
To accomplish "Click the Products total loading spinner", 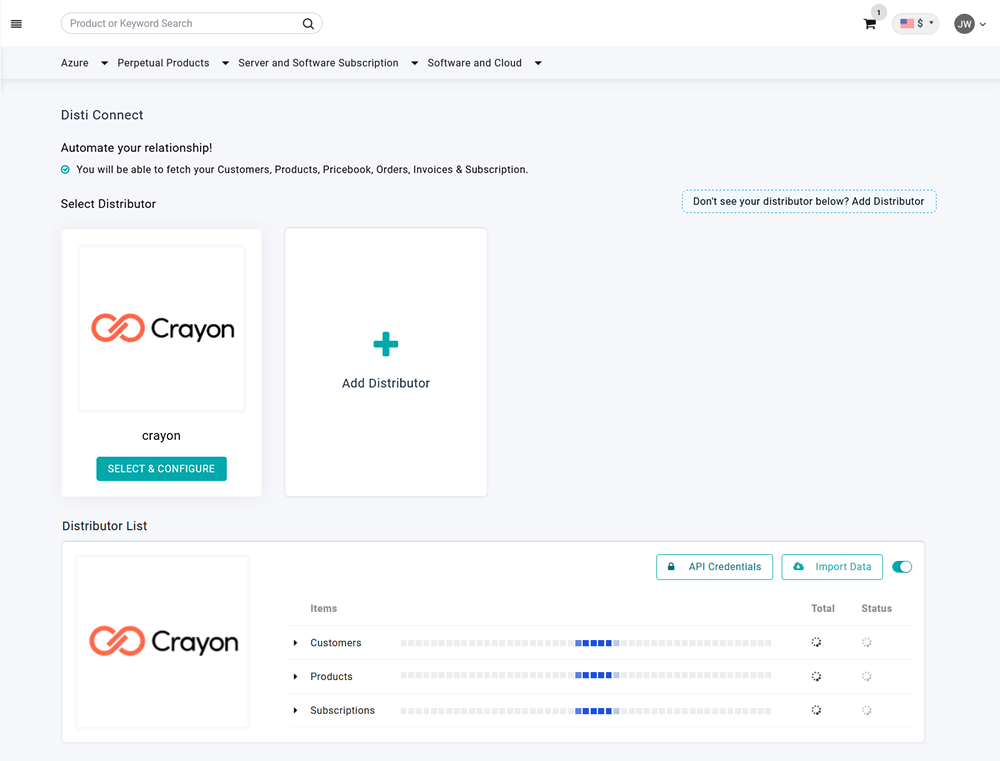I will pos(816,676).
